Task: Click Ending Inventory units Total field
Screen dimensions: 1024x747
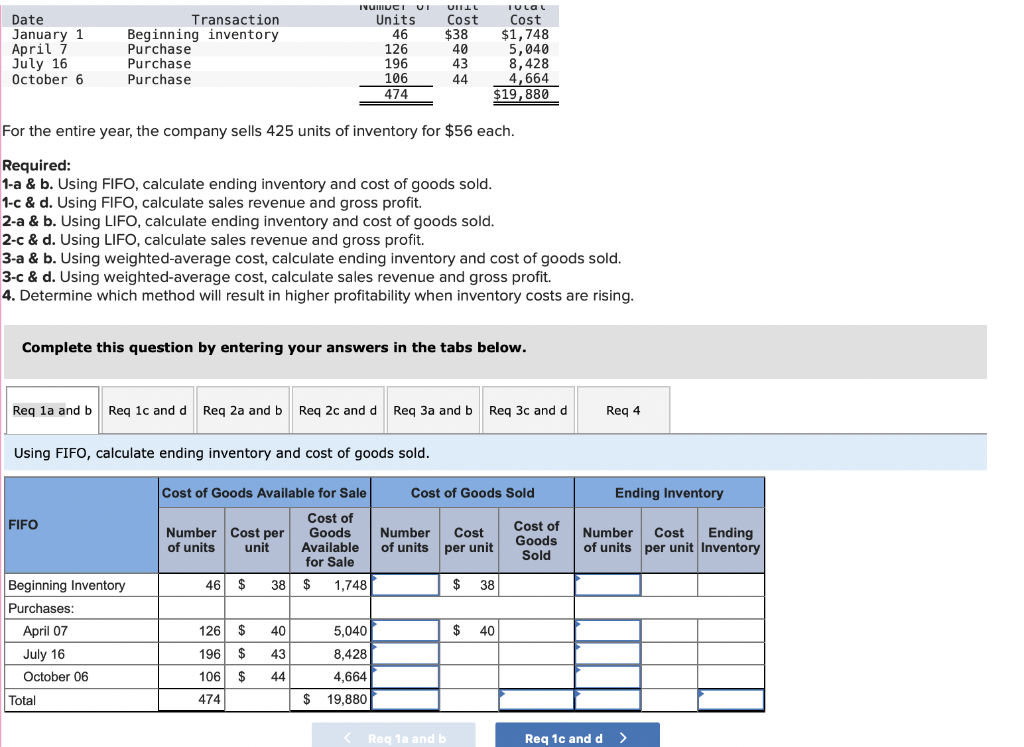Action: tap(608, 700)
